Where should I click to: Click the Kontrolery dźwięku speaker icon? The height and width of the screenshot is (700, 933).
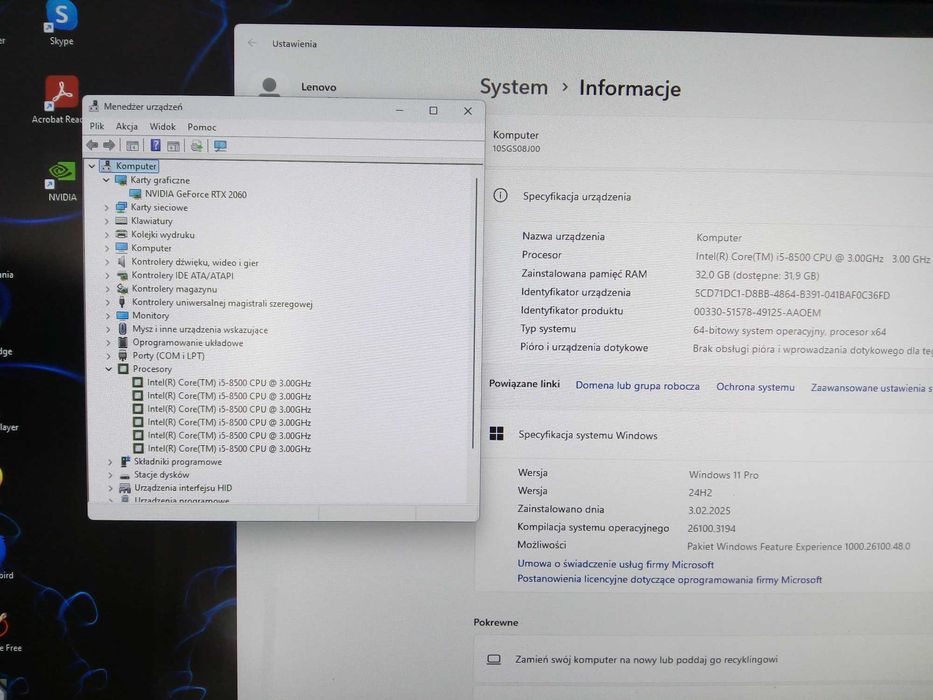[122, 262]
